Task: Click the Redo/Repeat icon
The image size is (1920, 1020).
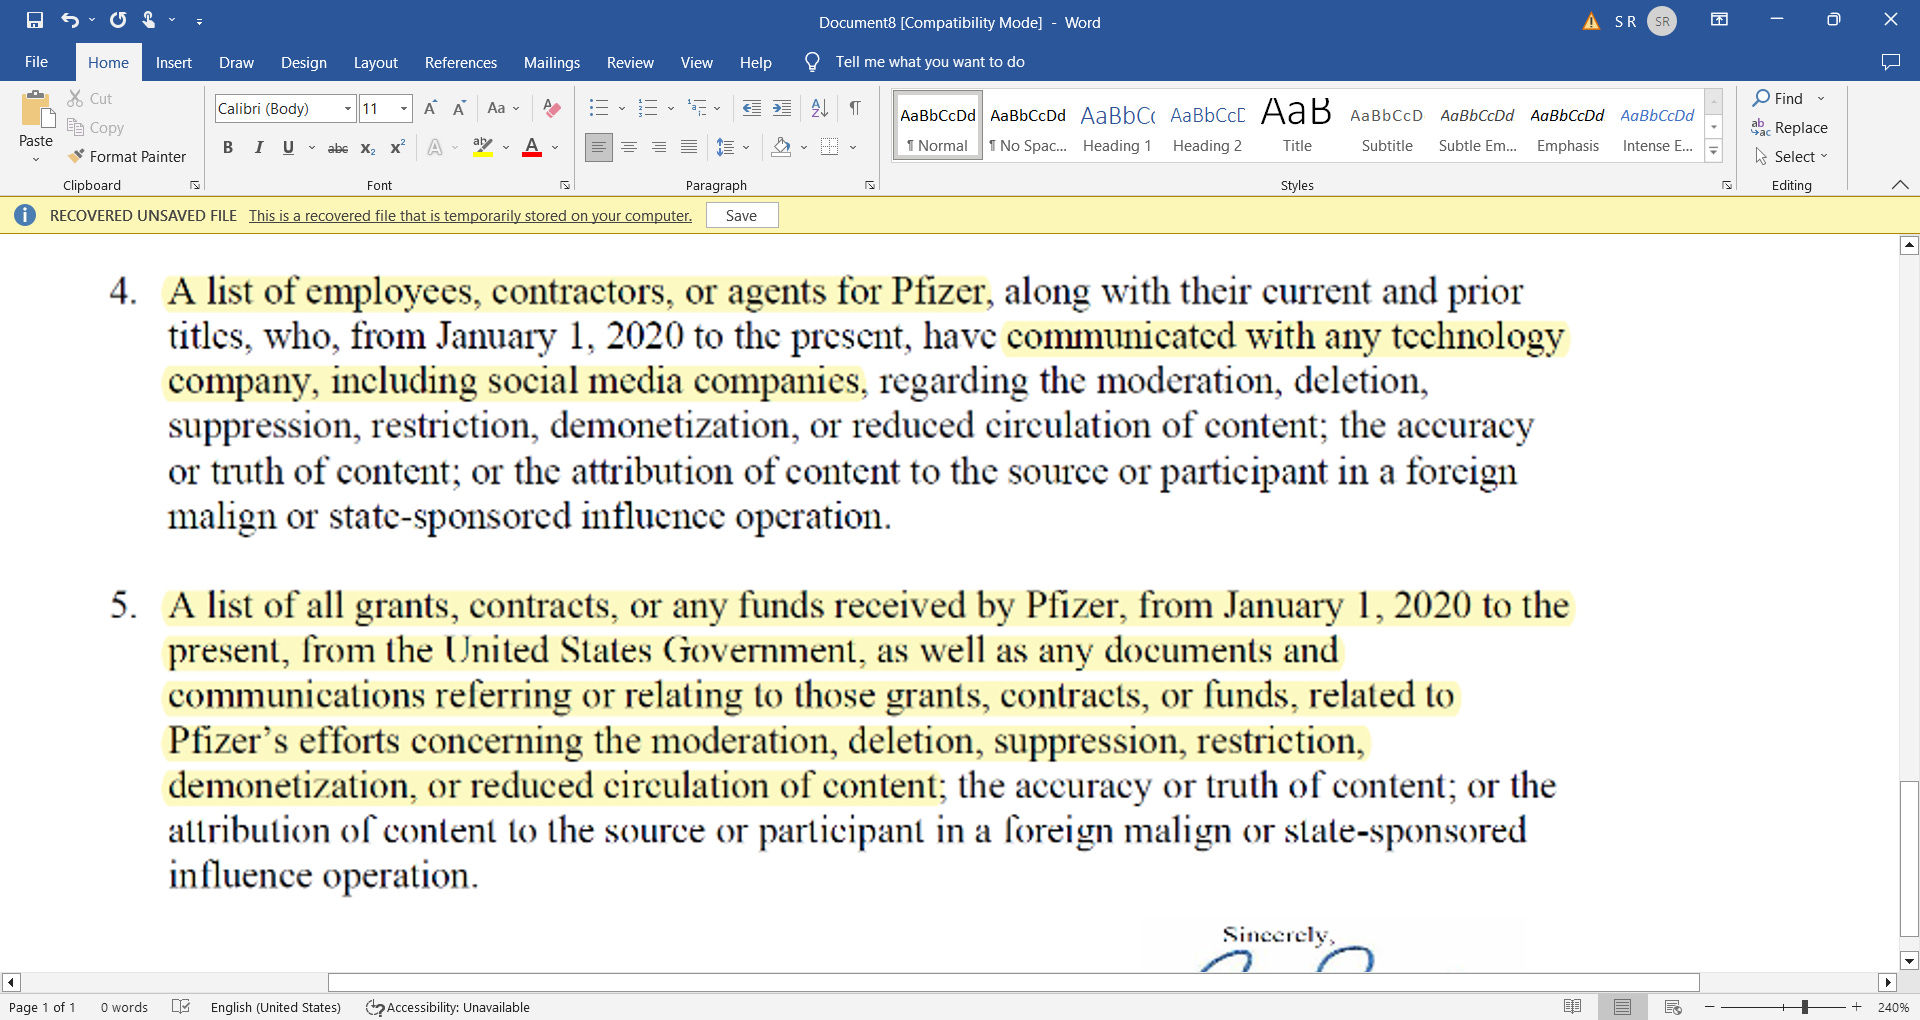Action: click(x=118, y=20)
